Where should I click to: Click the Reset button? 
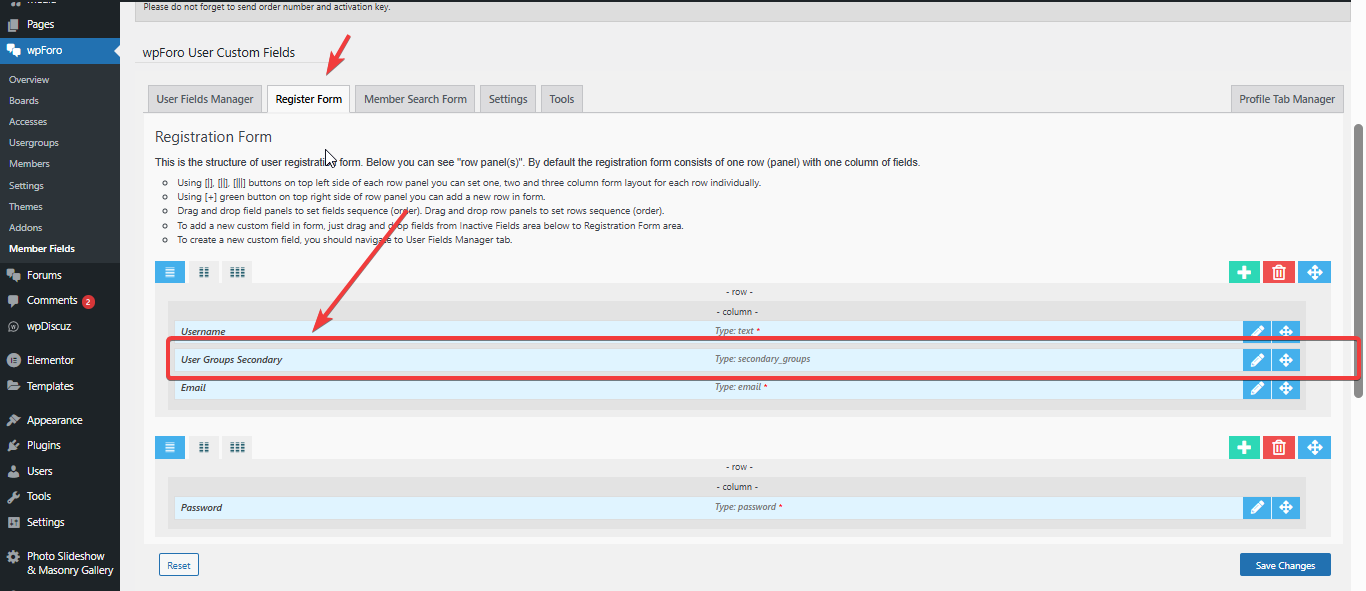click(x=179, y=565)
